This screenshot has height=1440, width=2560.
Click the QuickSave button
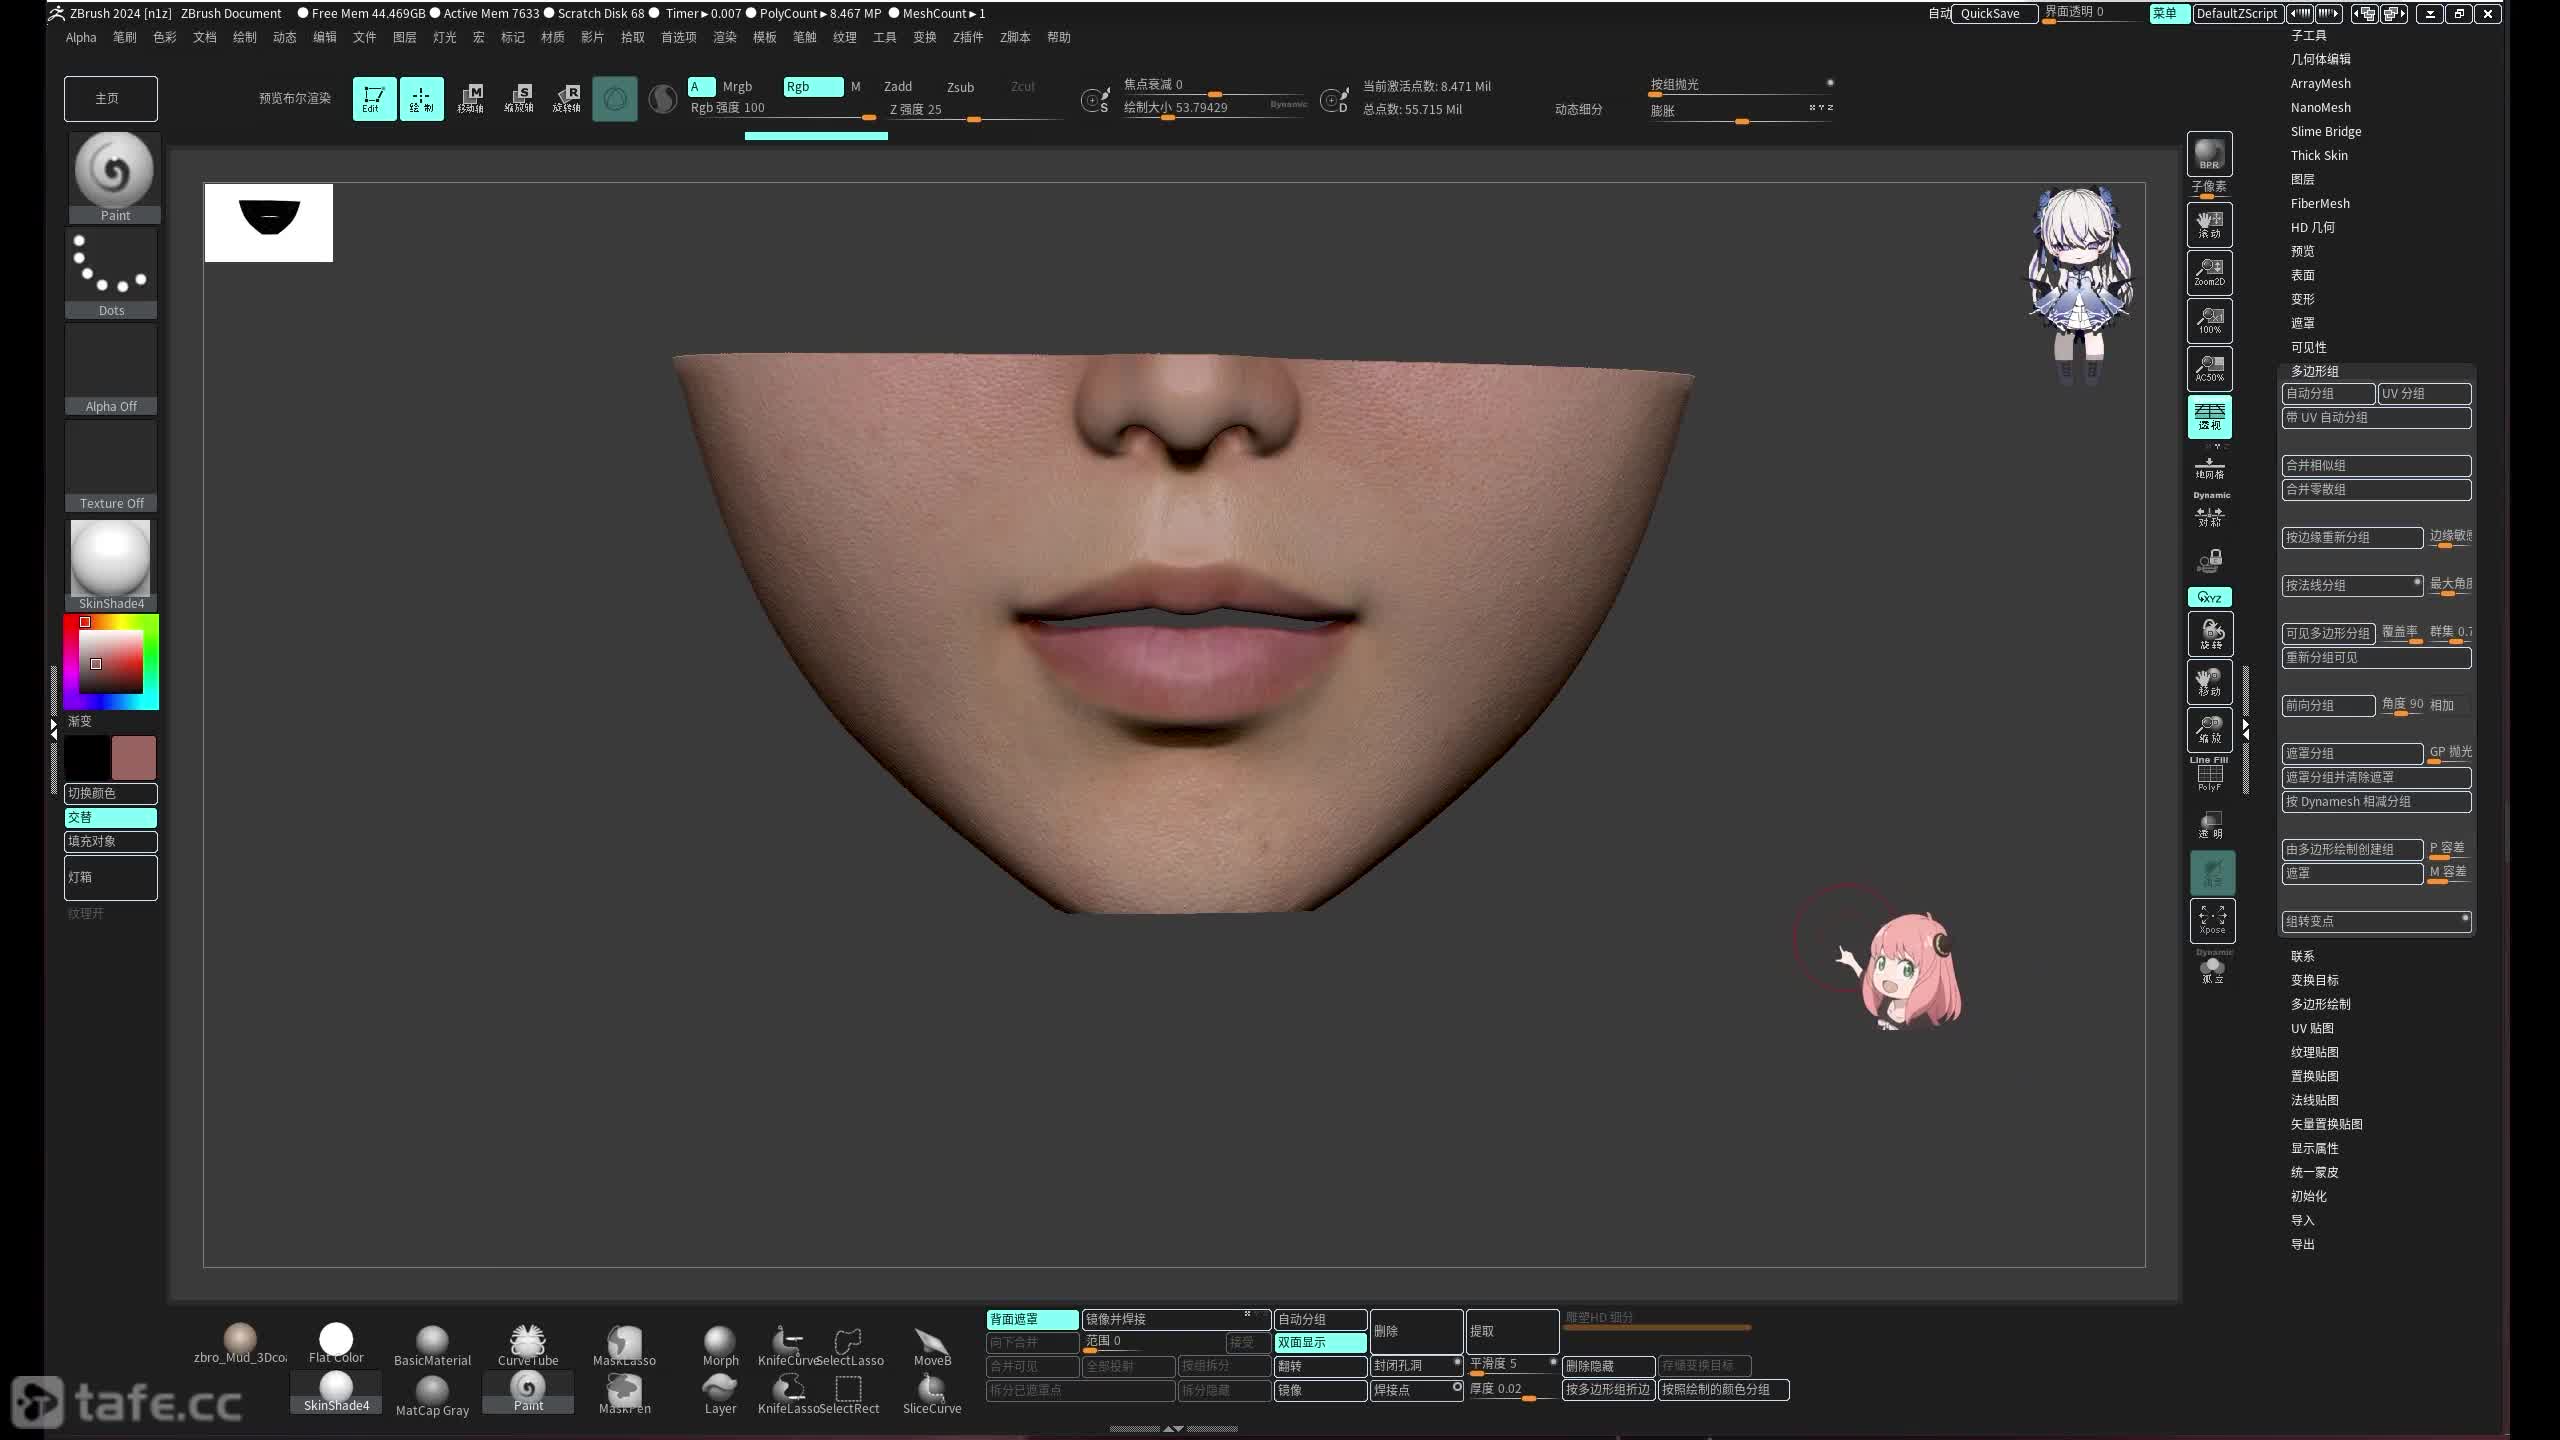(1994, 13)
